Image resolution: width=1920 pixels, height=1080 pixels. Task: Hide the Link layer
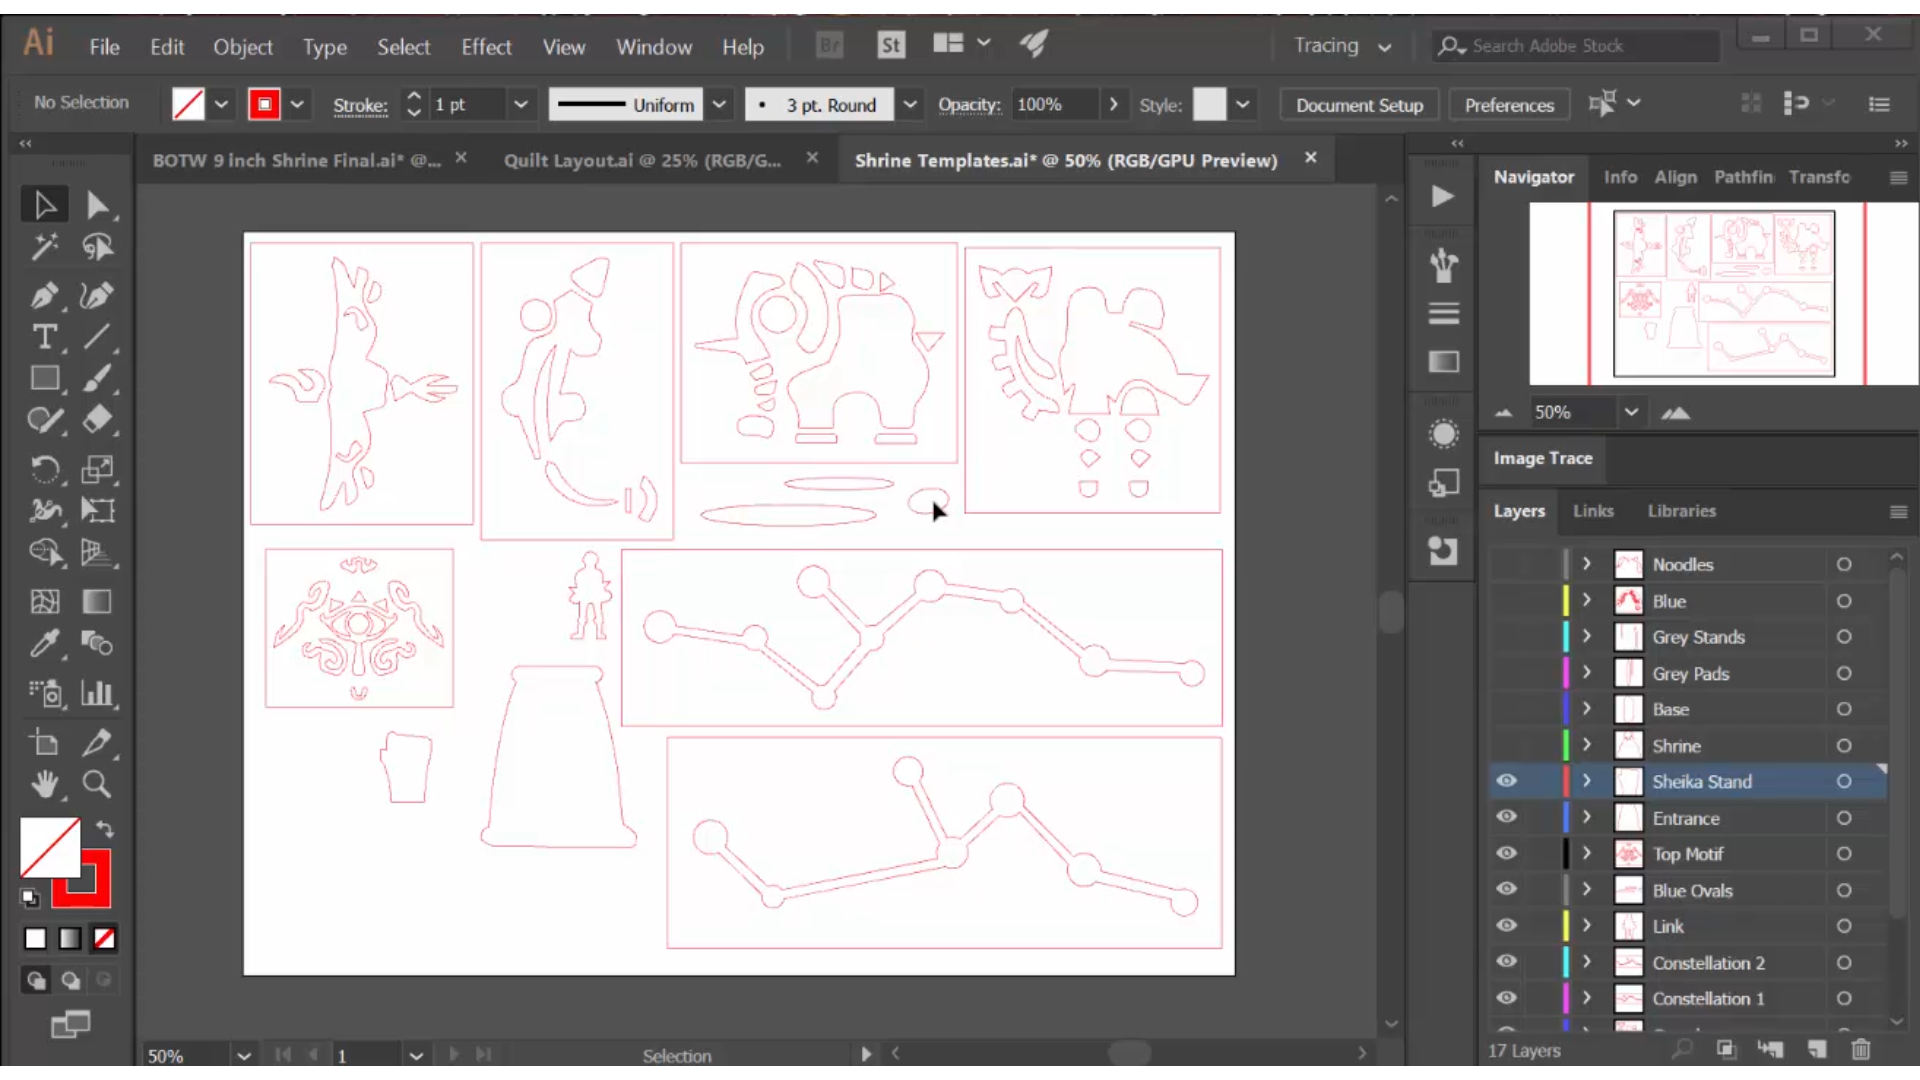click(x=1506, y=926)
